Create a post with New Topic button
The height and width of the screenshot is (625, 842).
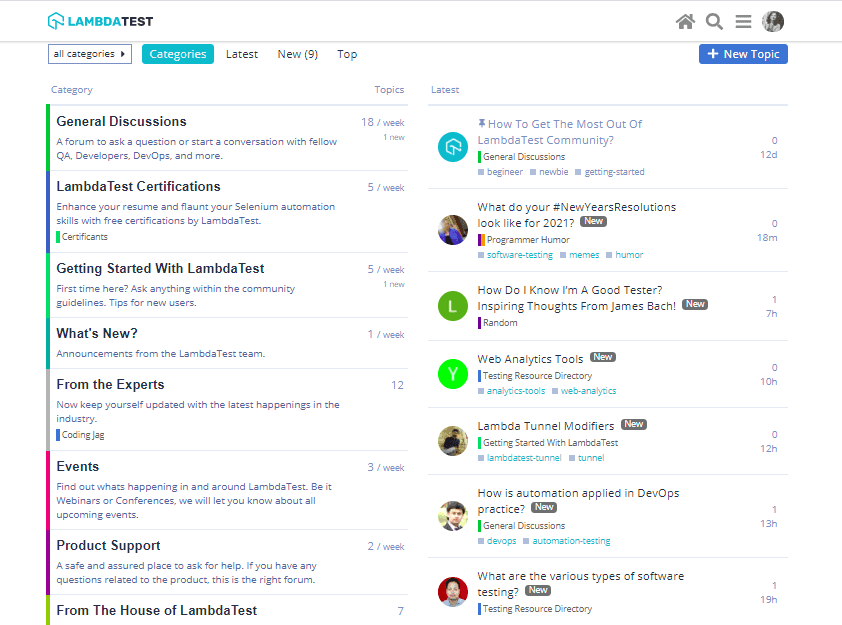[x=743, y=54]
